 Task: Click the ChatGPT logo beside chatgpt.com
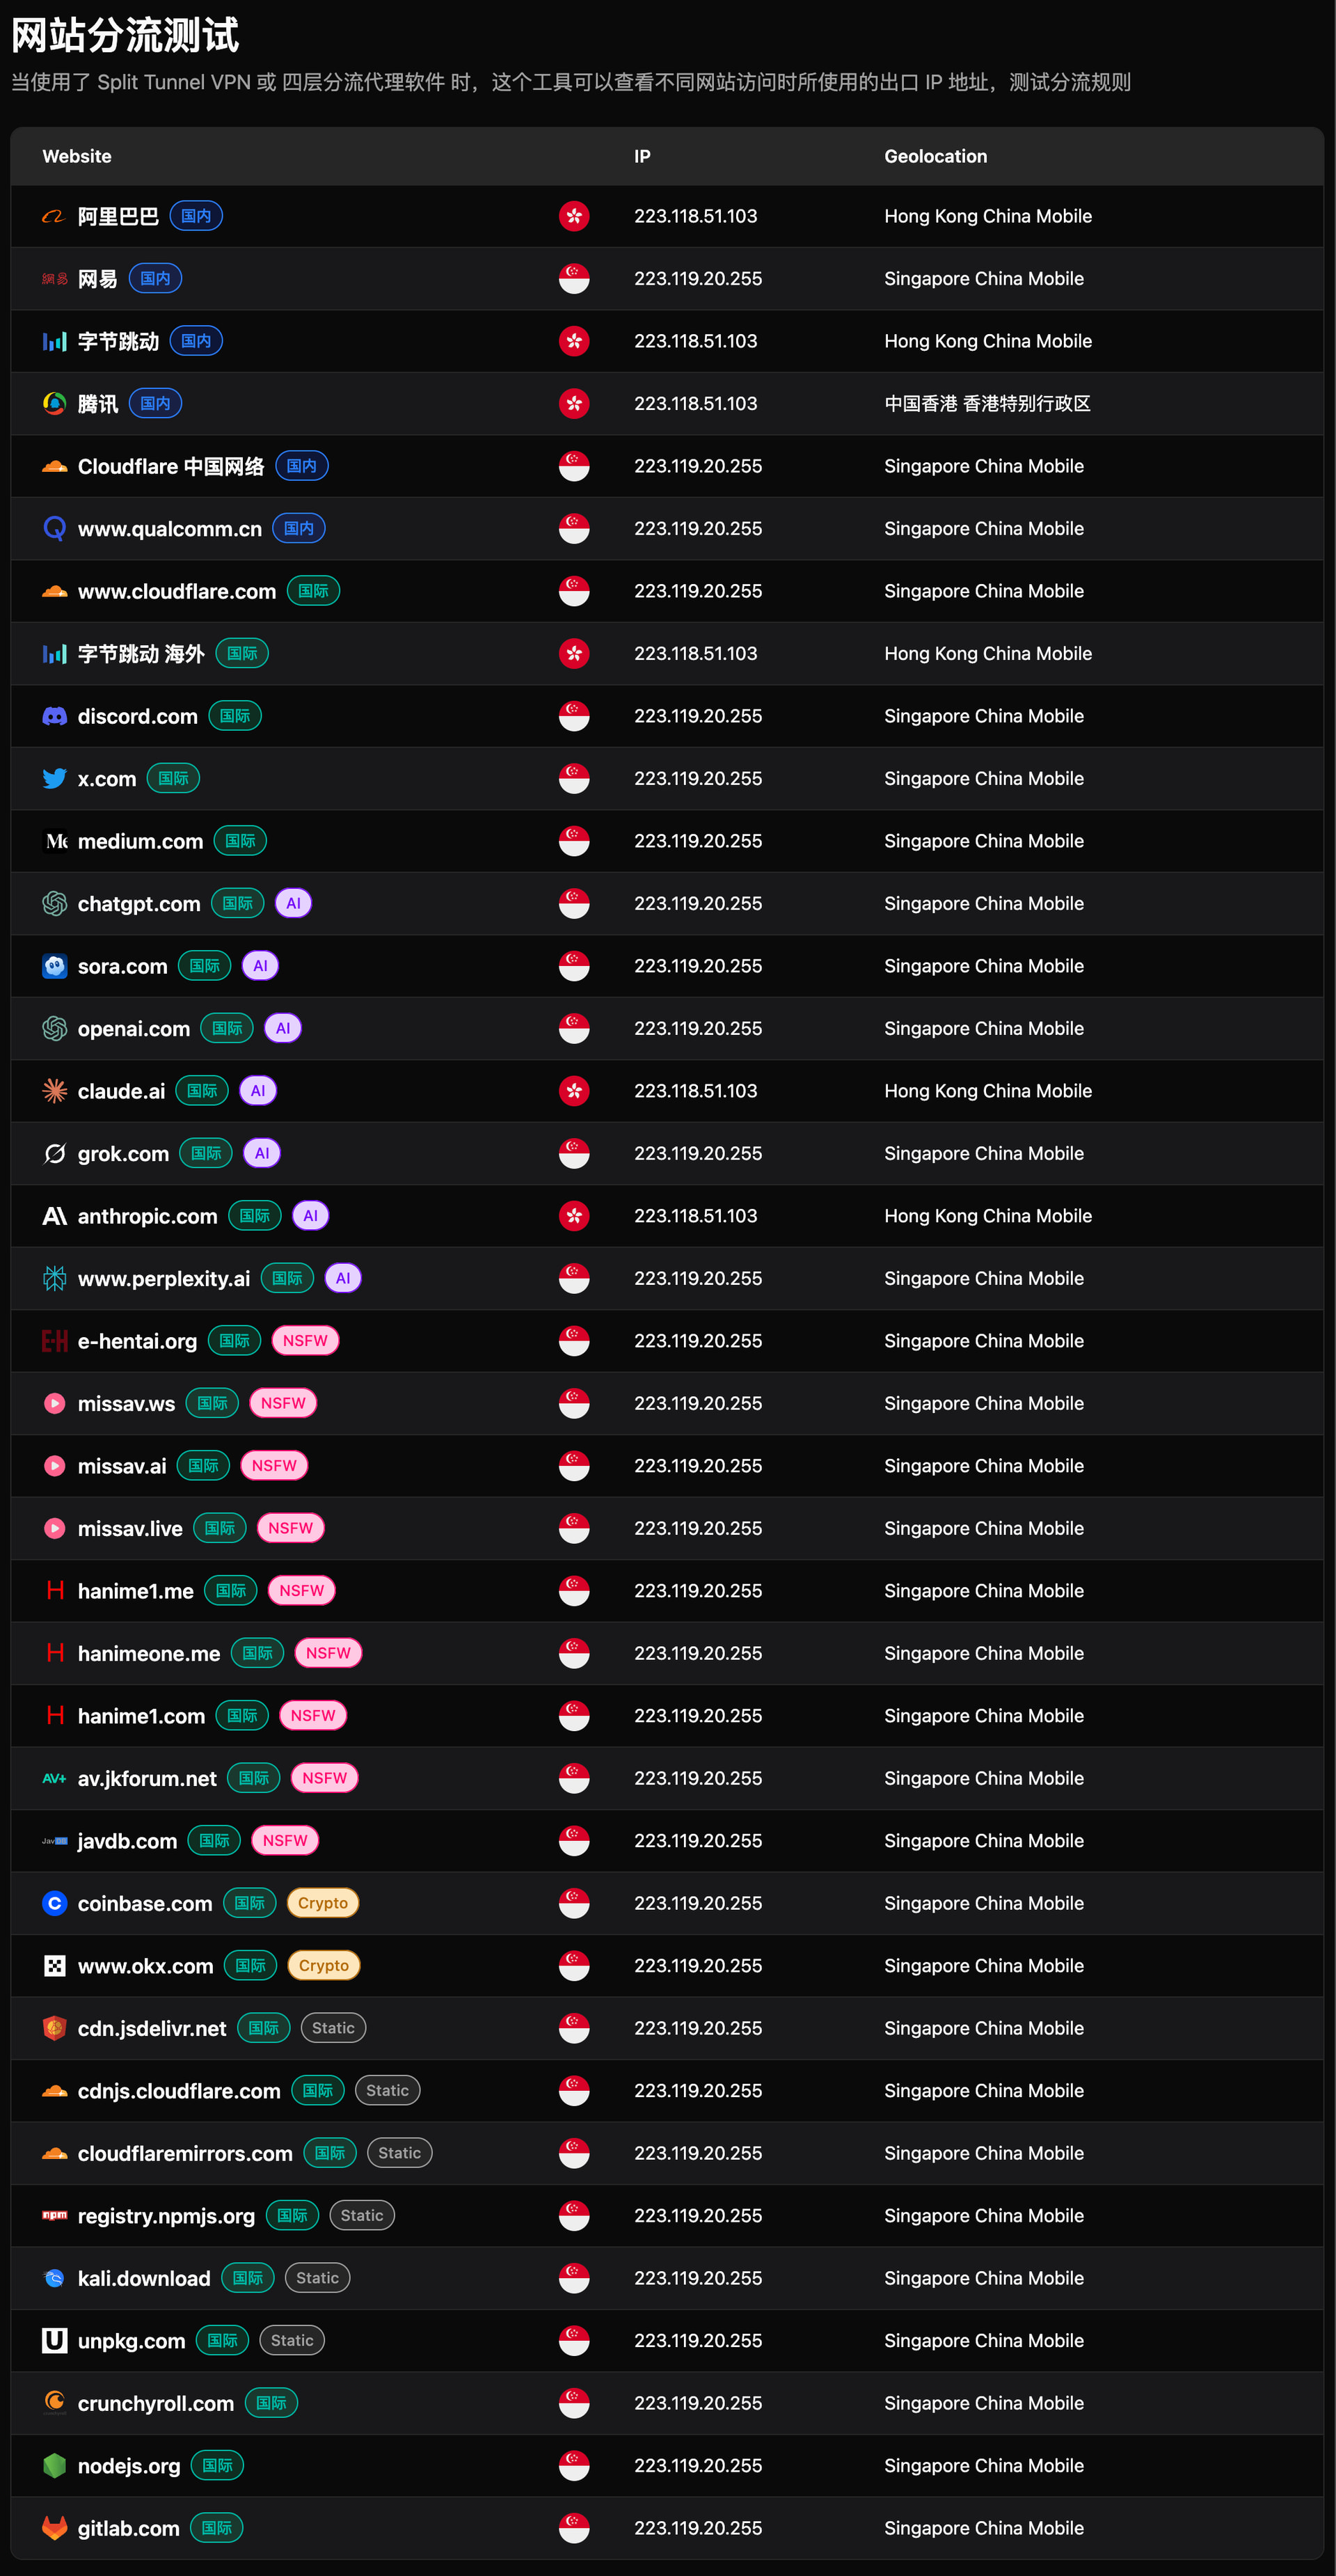[54, 904]
